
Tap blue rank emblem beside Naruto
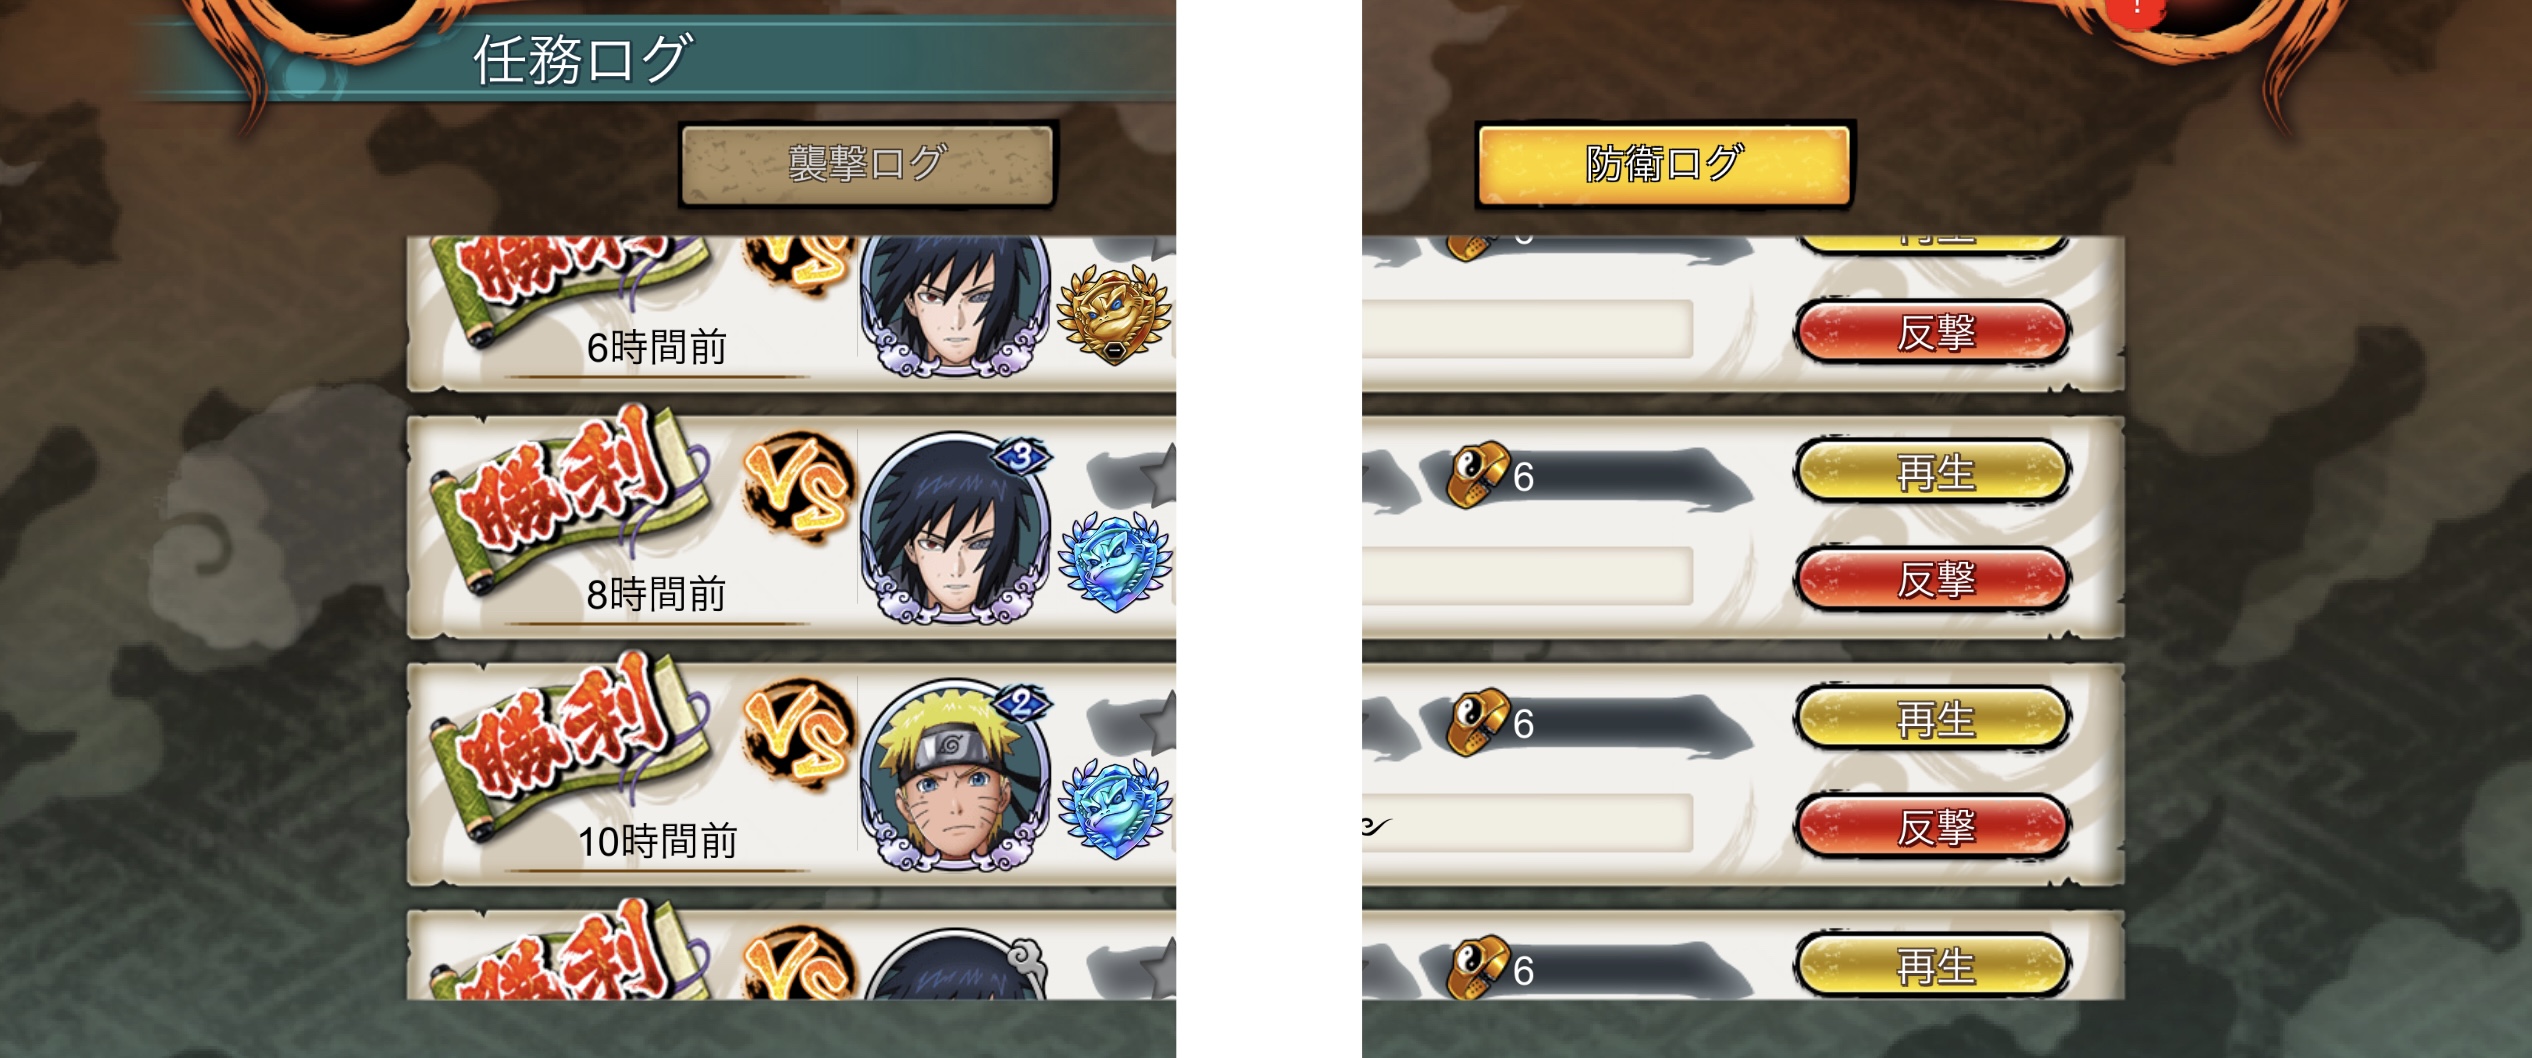click(1115, 809)
